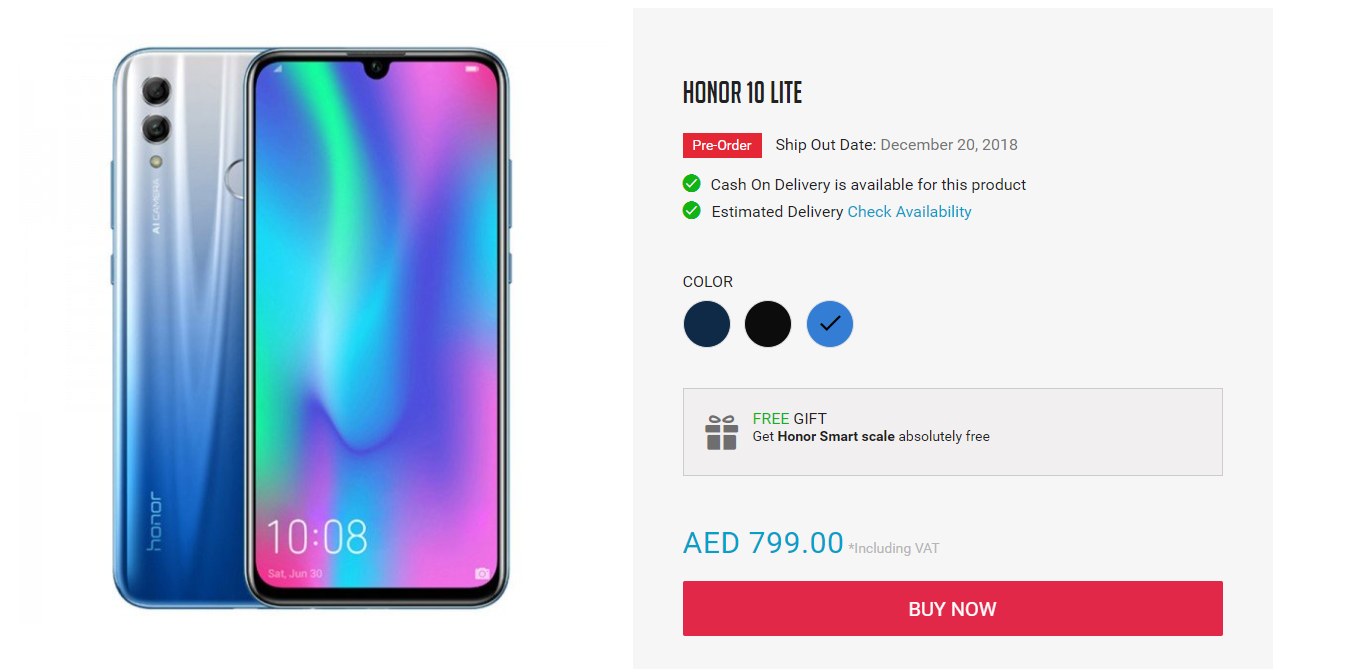
Task: Click the honor logo on phone back
Action: [x=154, y=521]
